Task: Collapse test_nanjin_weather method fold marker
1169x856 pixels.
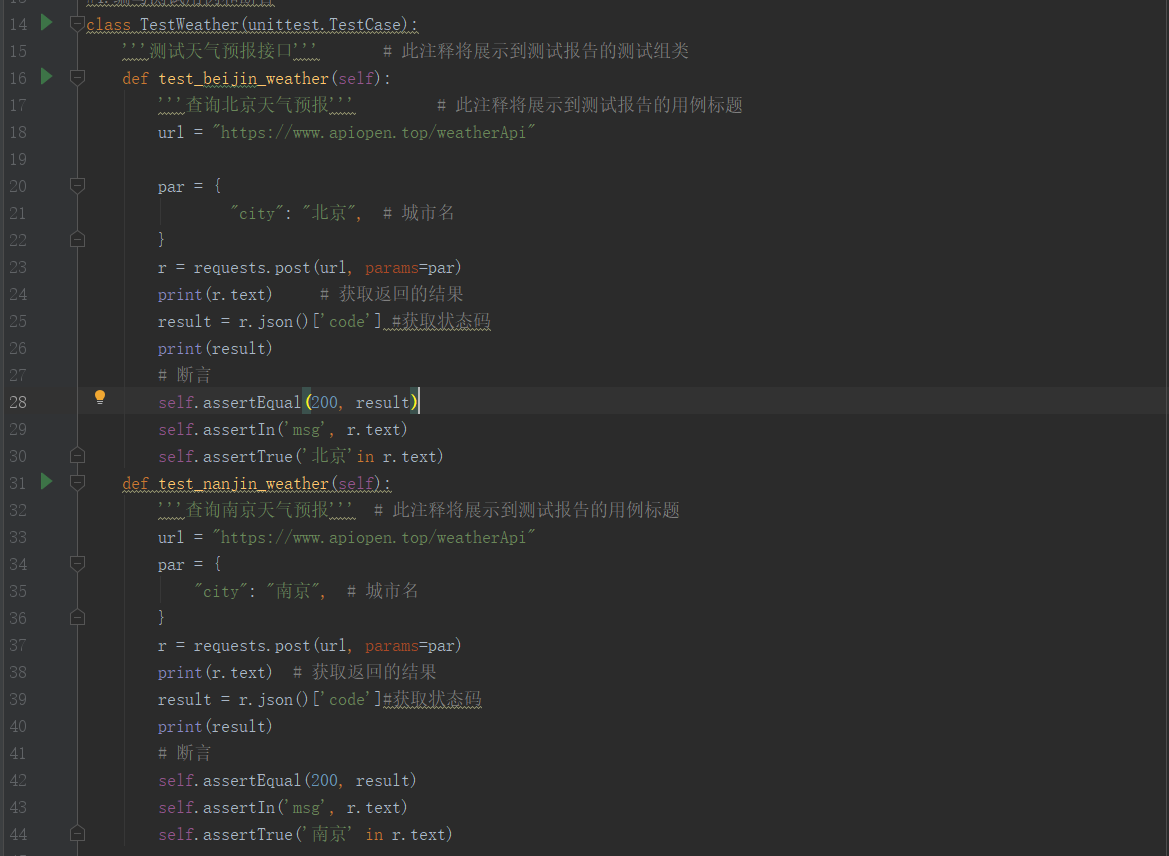Action: (77, 482)
